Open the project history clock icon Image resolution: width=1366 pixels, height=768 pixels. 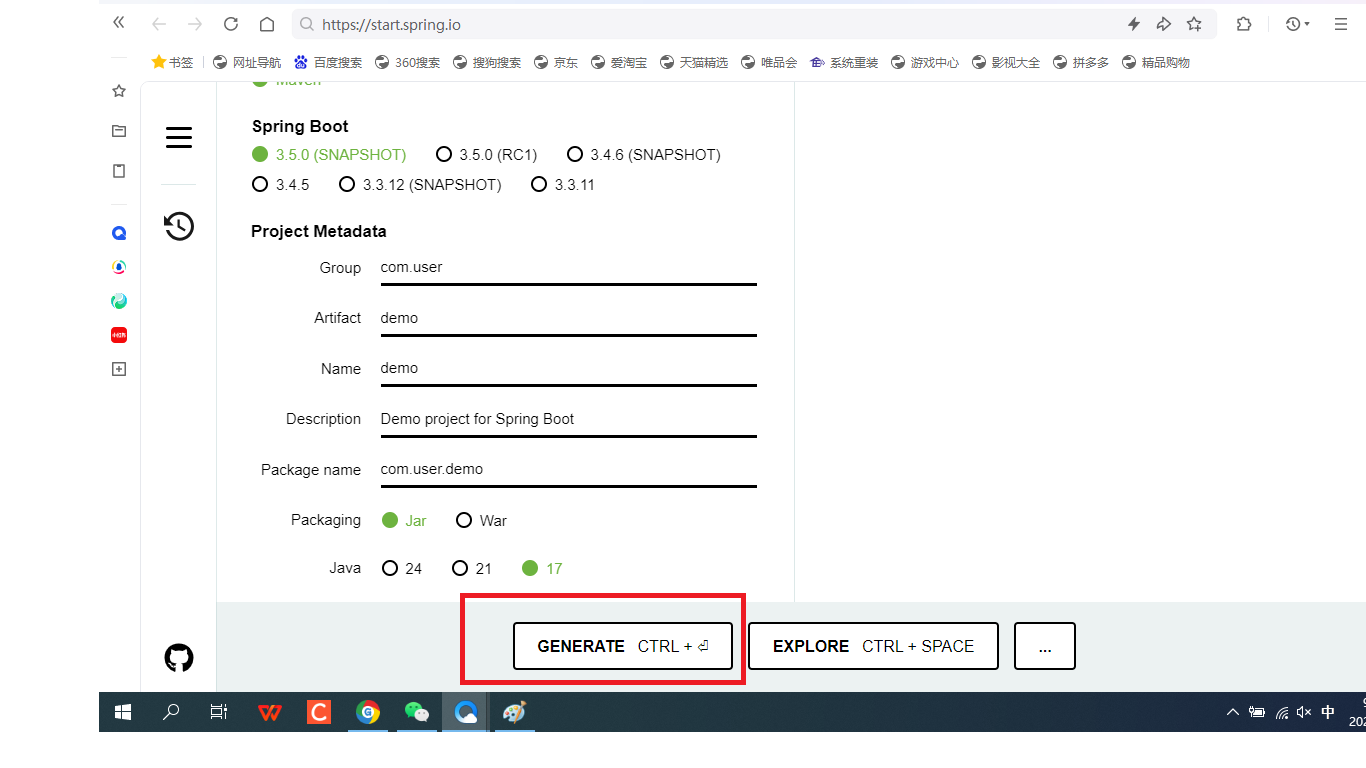point(179,226)
